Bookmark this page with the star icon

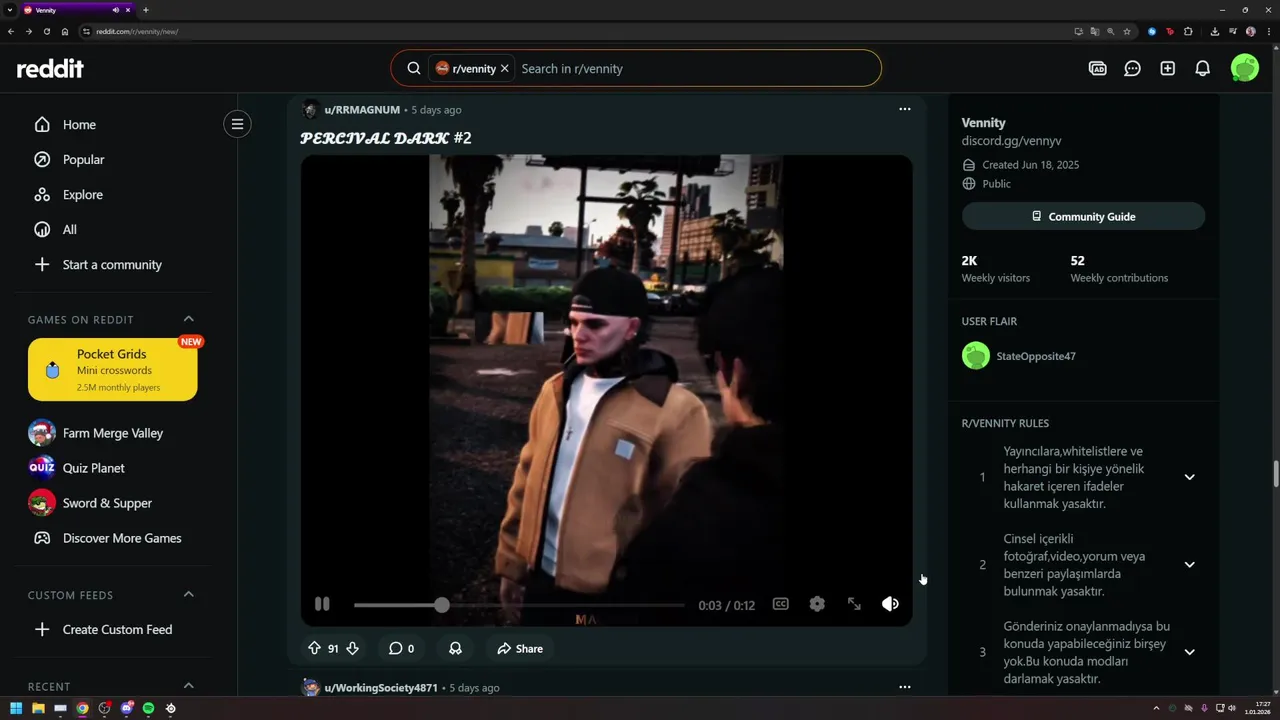1128,31
